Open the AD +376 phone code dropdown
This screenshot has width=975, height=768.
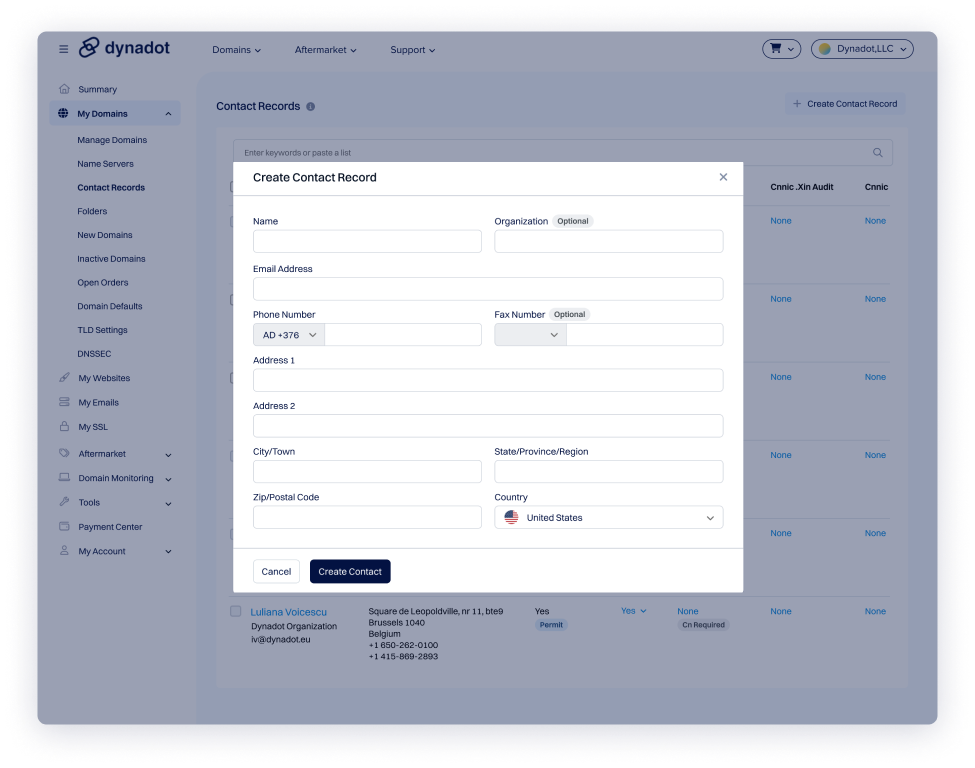[x=289, y=335]
